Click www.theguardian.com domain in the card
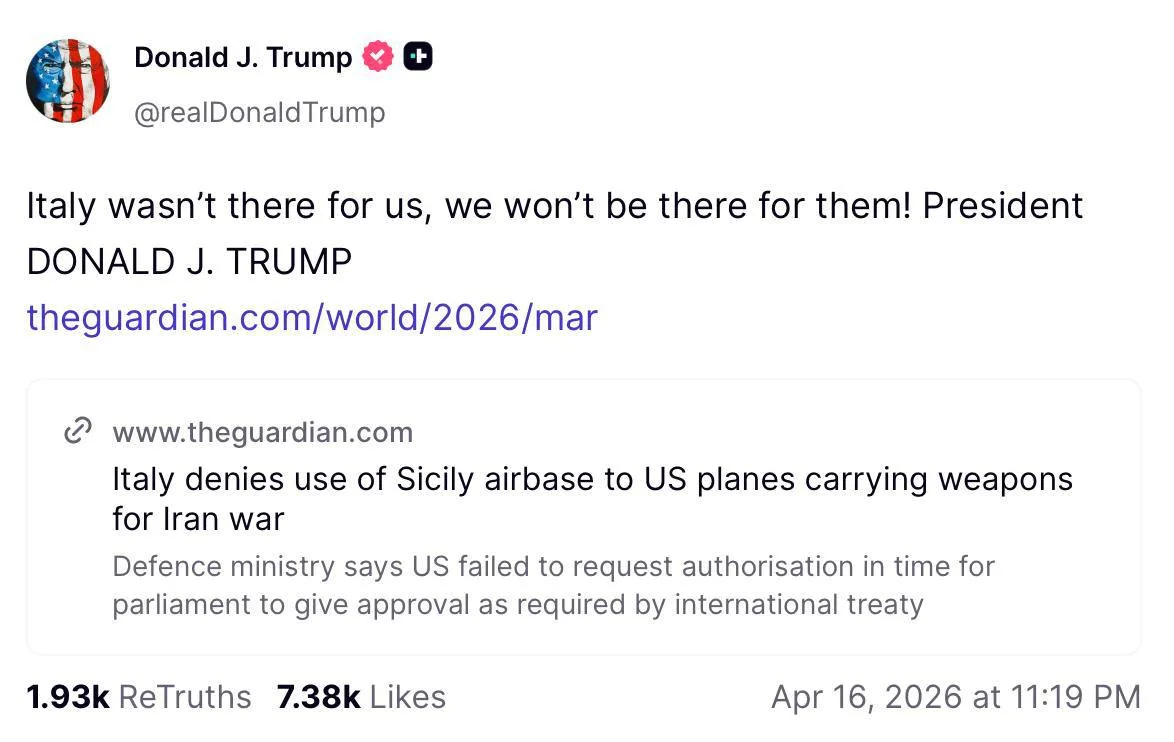 coord(262,432)
